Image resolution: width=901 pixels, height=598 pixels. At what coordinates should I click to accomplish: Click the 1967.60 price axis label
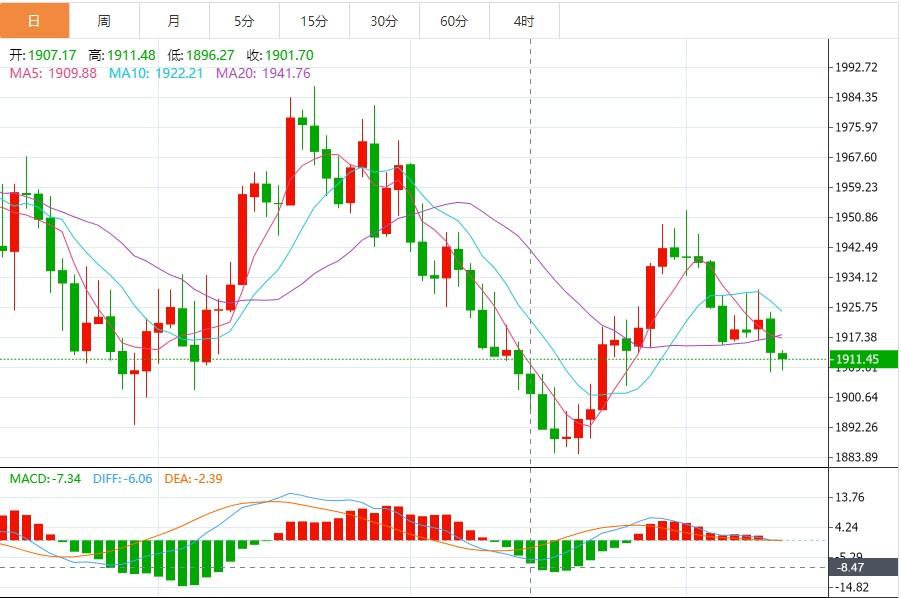pyautogui.click(x=856, y=157)
